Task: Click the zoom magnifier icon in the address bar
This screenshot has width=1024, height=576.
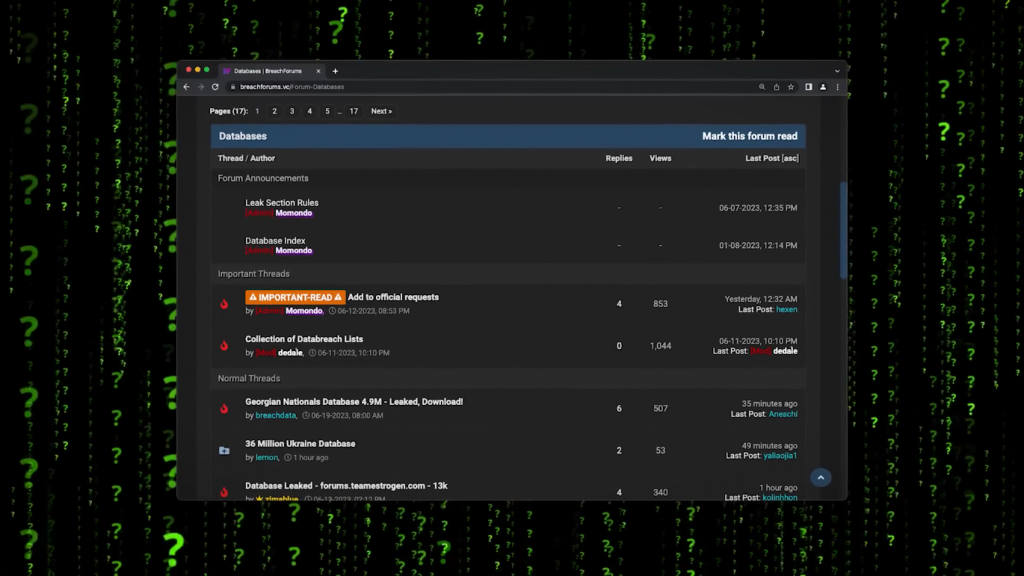Action: 762,87
